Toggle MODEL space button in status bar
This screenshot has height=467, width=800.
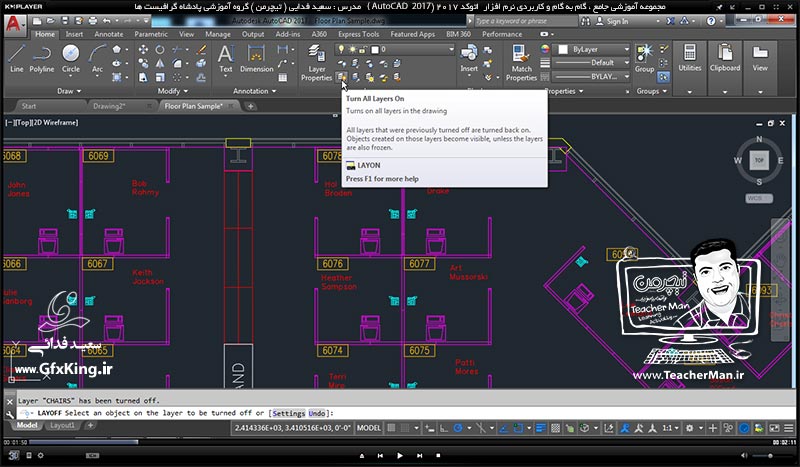coord(368,428)
